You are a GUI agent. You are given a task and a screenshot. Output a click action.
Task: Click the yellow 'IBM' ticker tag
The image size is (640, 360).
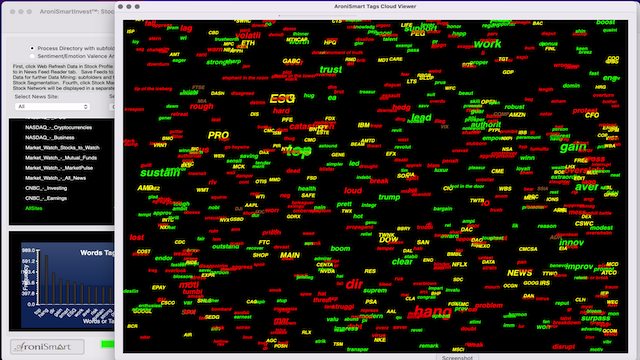pos(363,125)
